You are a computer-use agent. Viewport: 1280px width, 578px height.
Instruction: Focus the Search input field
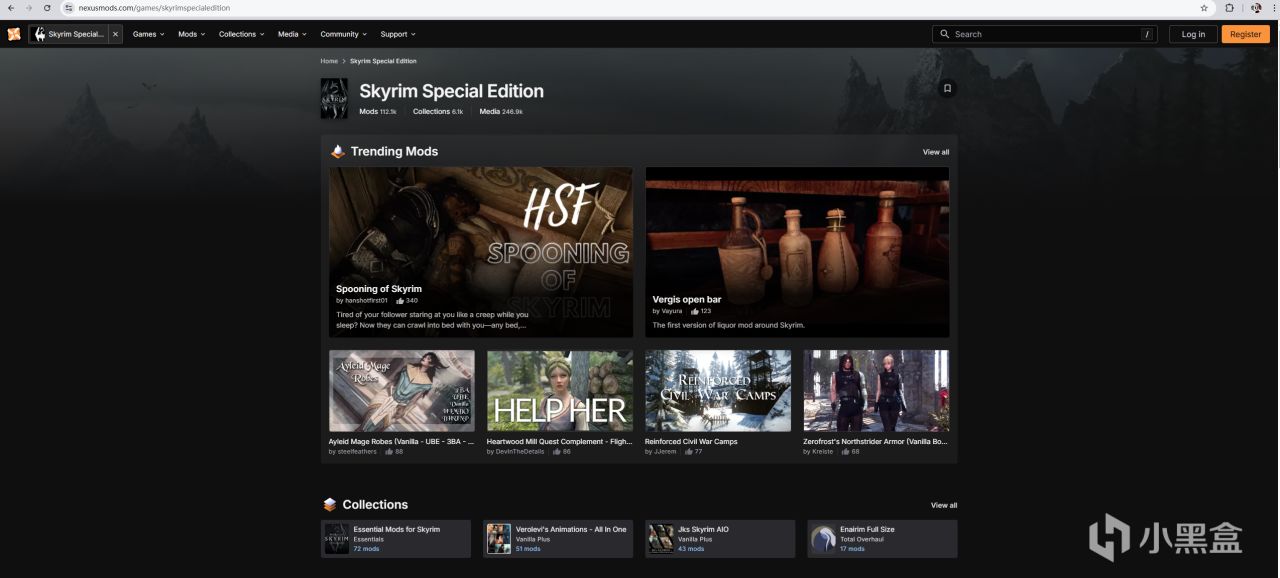click(1045, 34)
